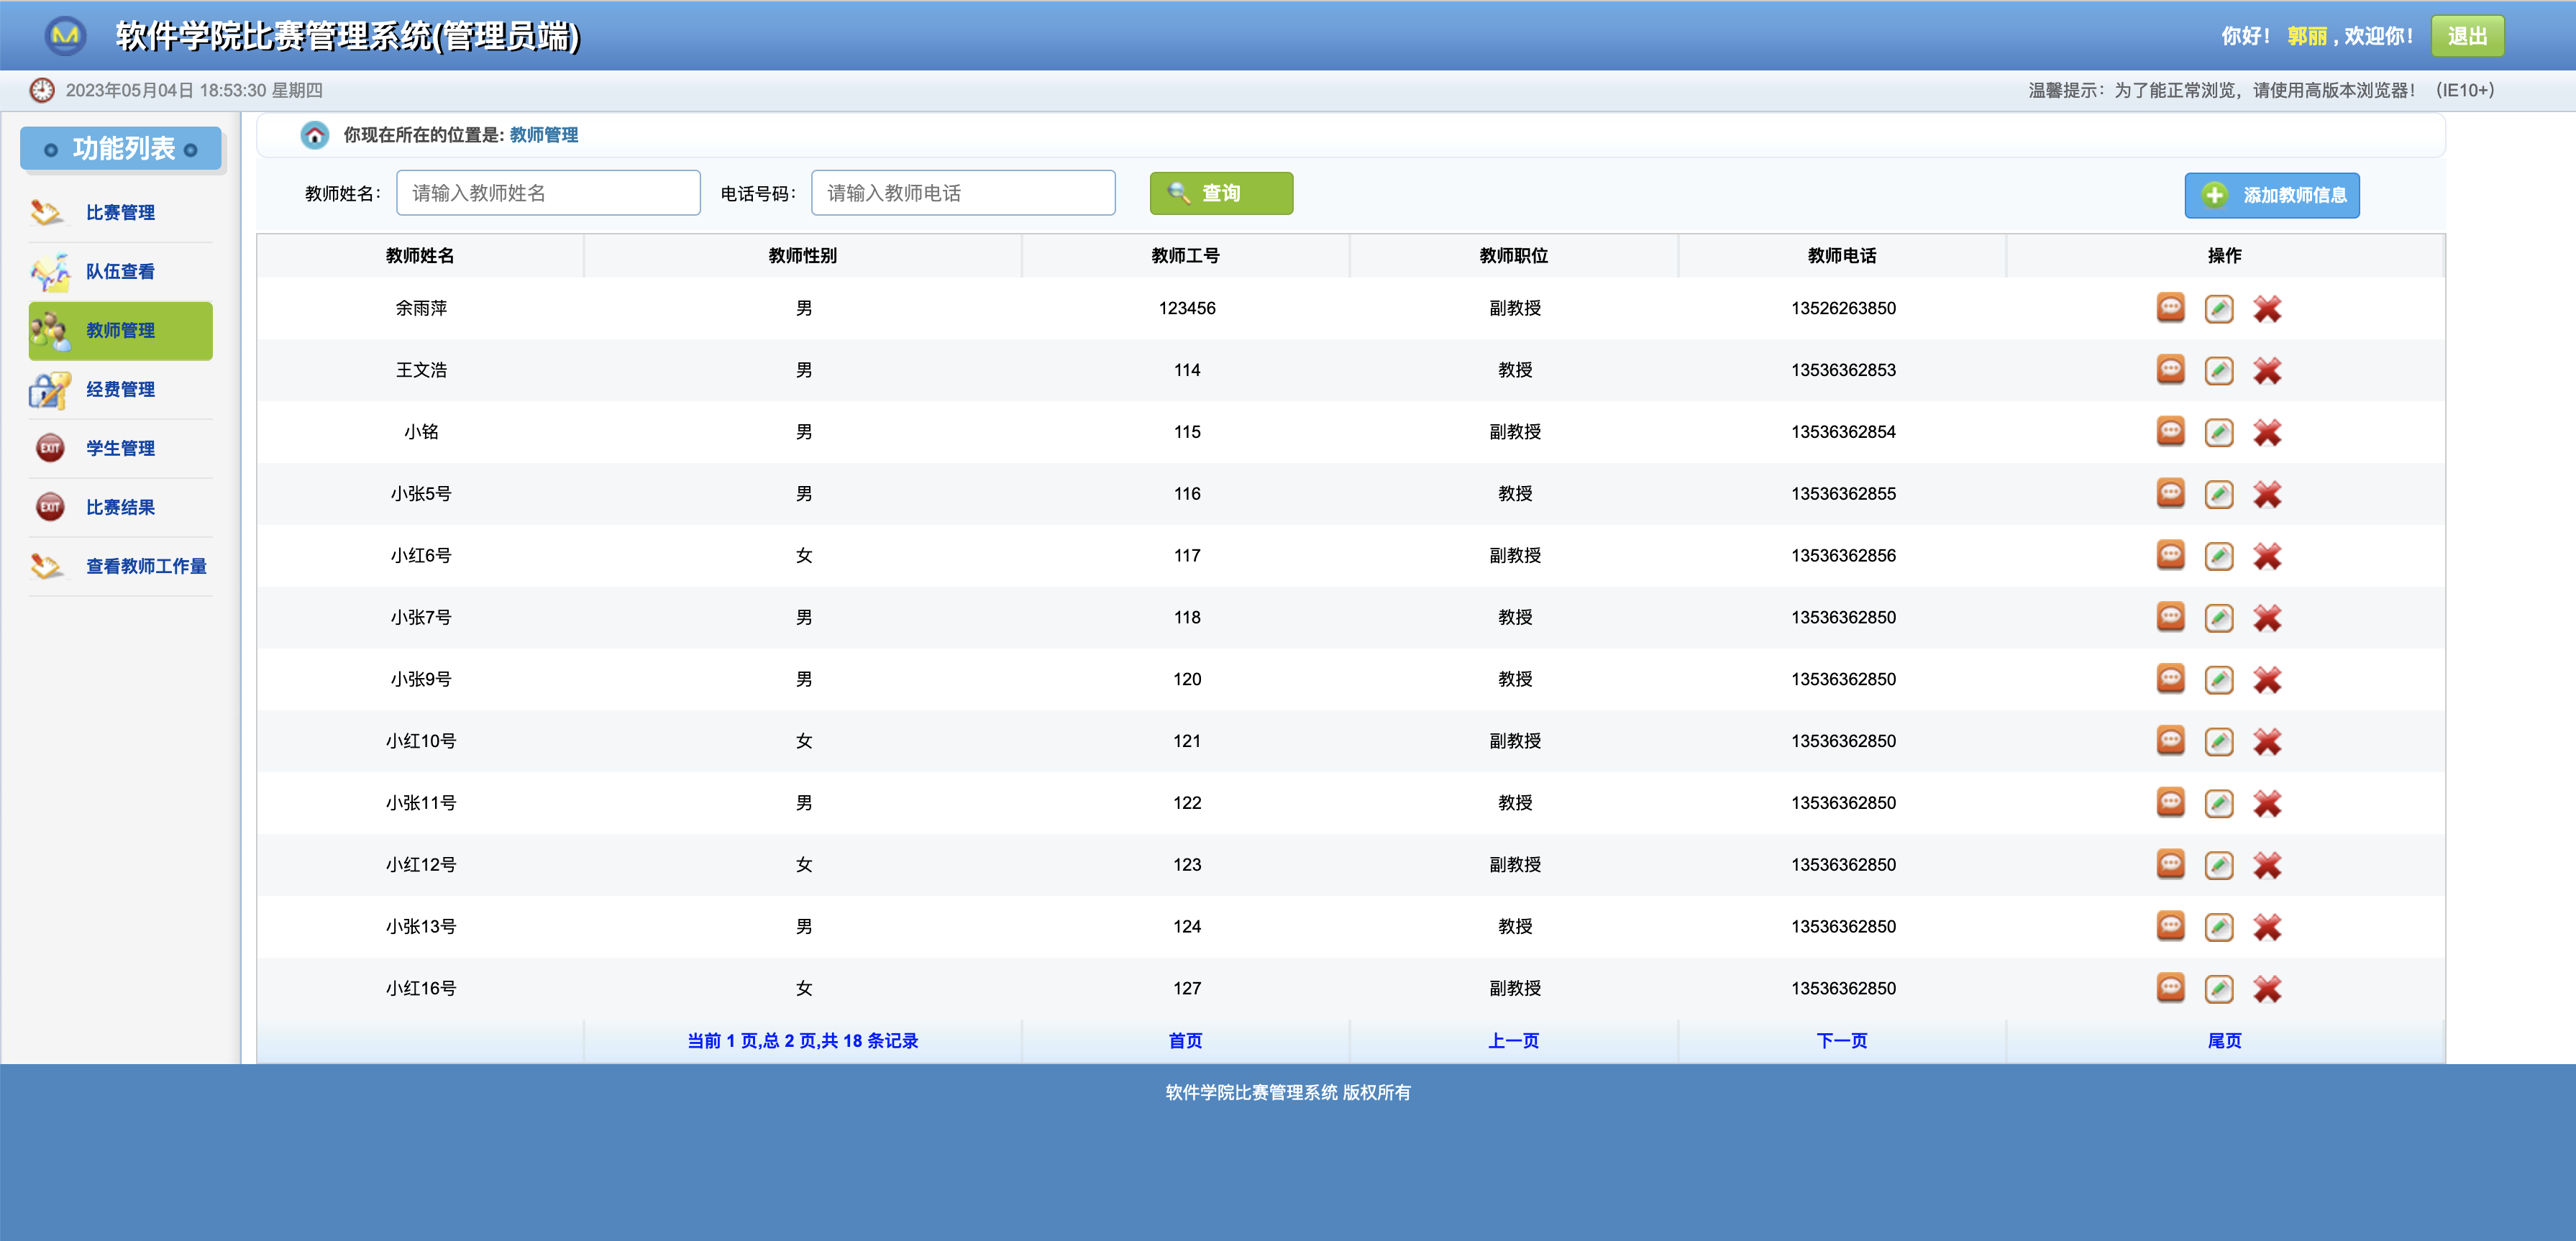
Task: Edit teacher 王文浩 with pencil icon
Action: point(2218,371)
